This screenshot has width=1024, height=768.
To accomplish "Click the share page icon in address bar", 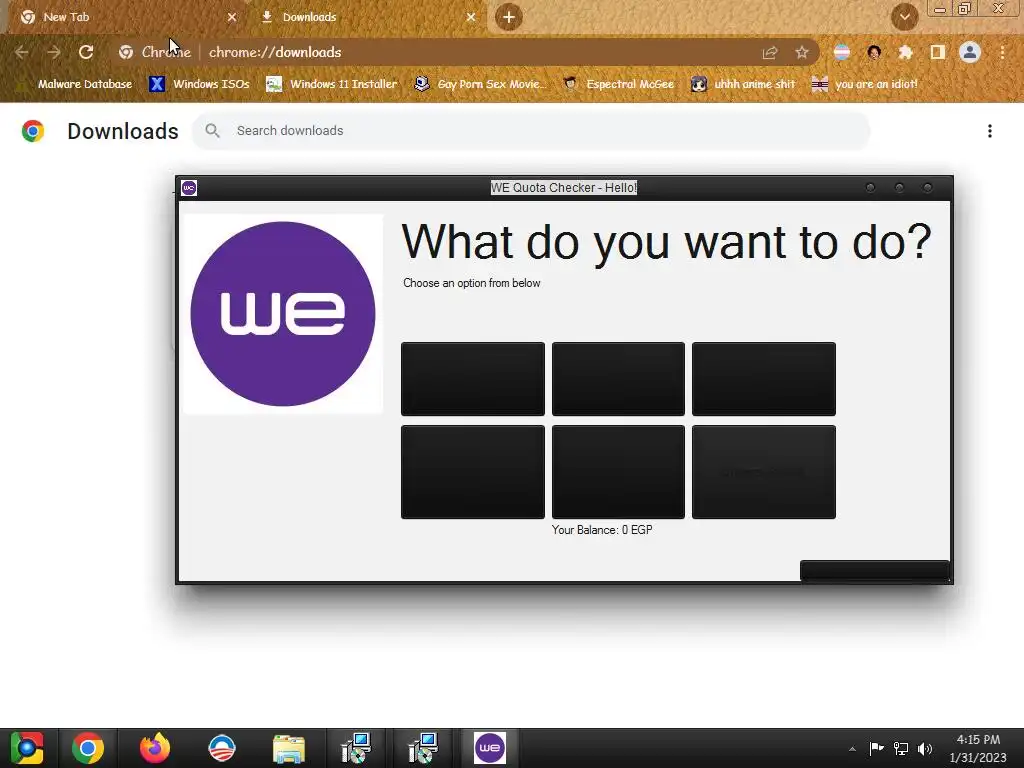I will (x=770, y=52).
